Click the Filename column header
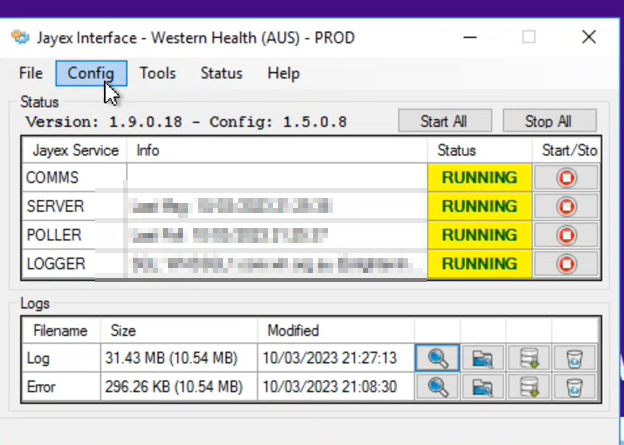Image resolution: width=624 pixels, height=445 pixels. 60,330
